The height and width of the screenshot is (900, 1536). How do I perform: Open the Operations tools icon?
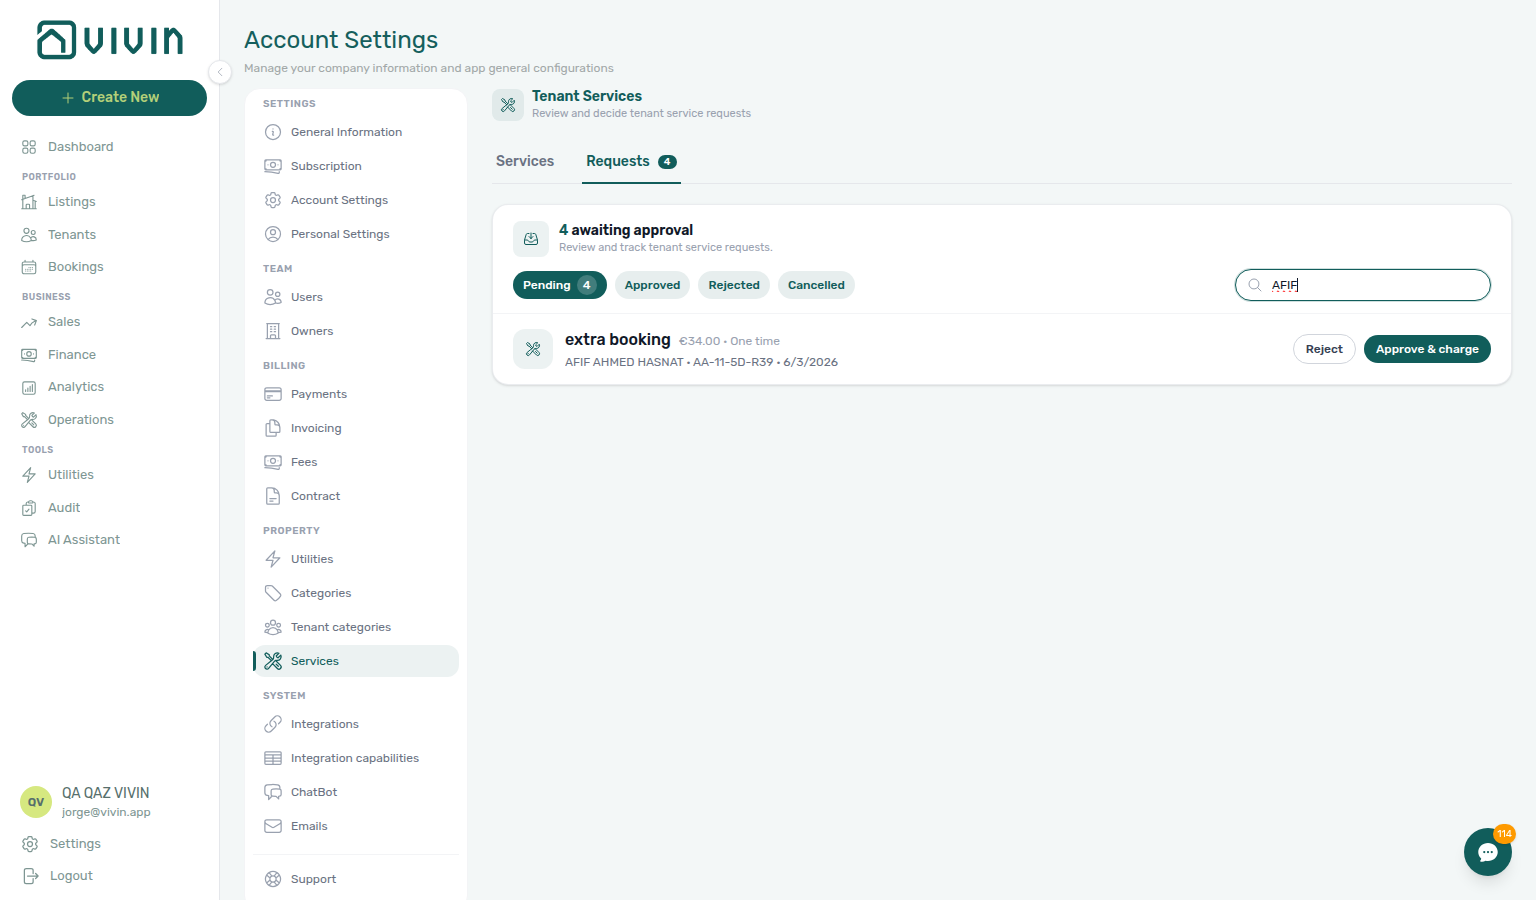pyautogui.click(x=29, y=420)
